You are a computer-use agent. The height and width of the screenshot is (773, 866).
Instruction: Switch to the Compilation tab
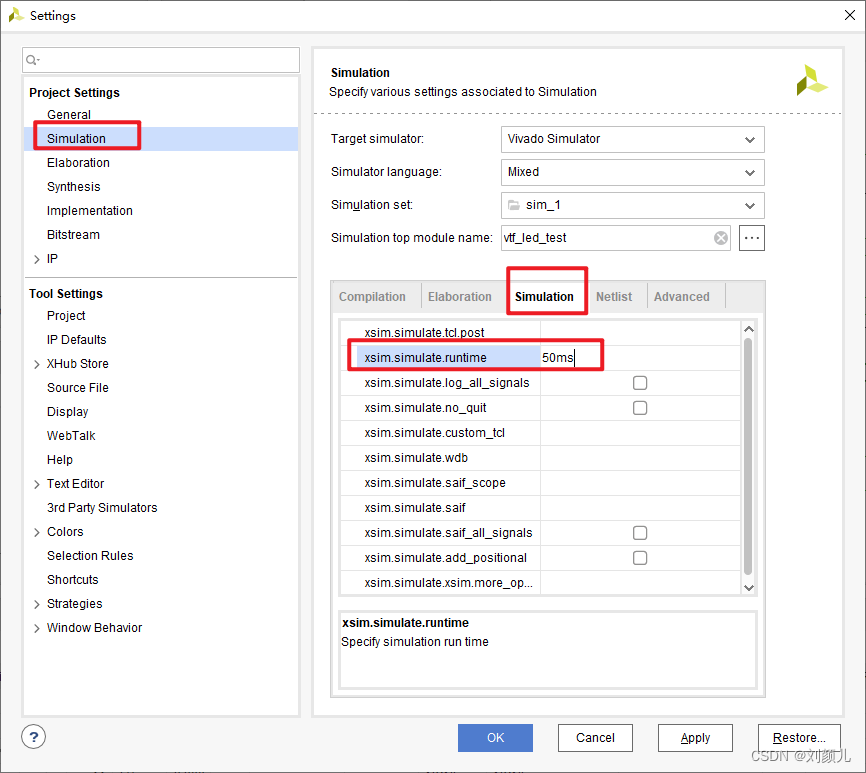coord(372,297)
